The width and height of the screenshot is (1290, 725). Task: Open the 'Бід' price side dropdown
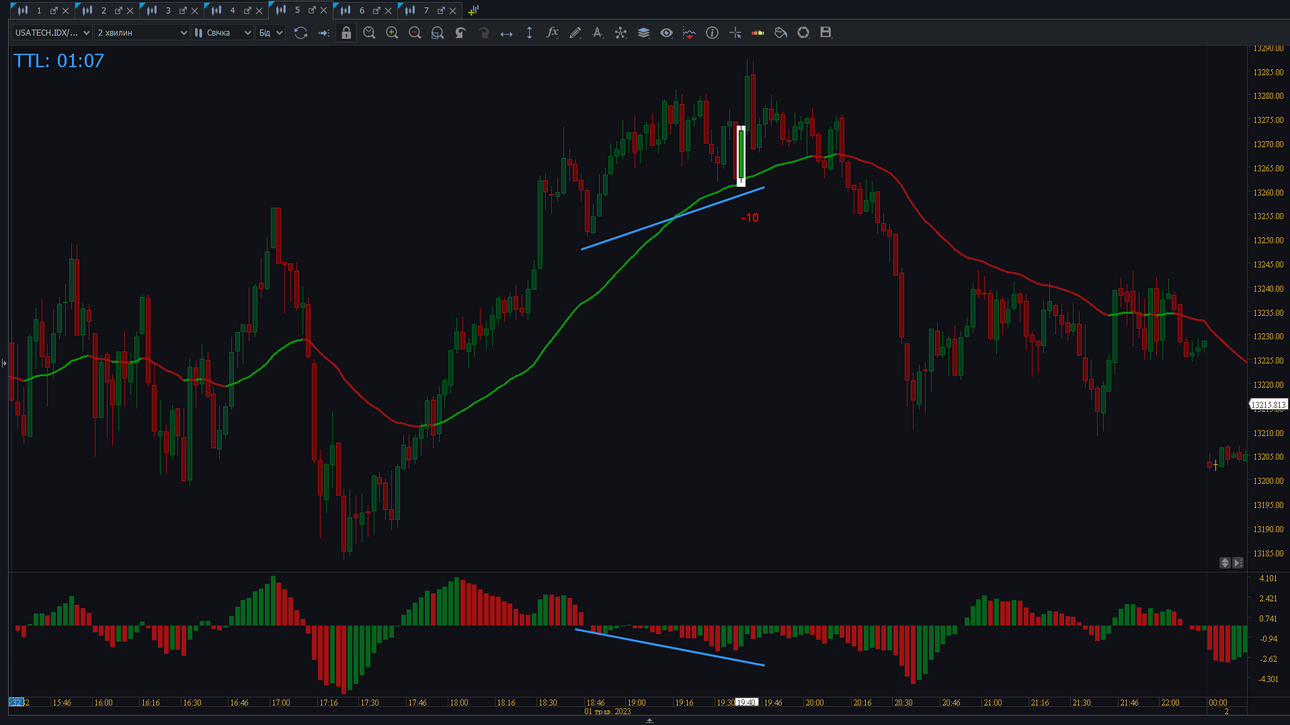(x=270, y=33)
